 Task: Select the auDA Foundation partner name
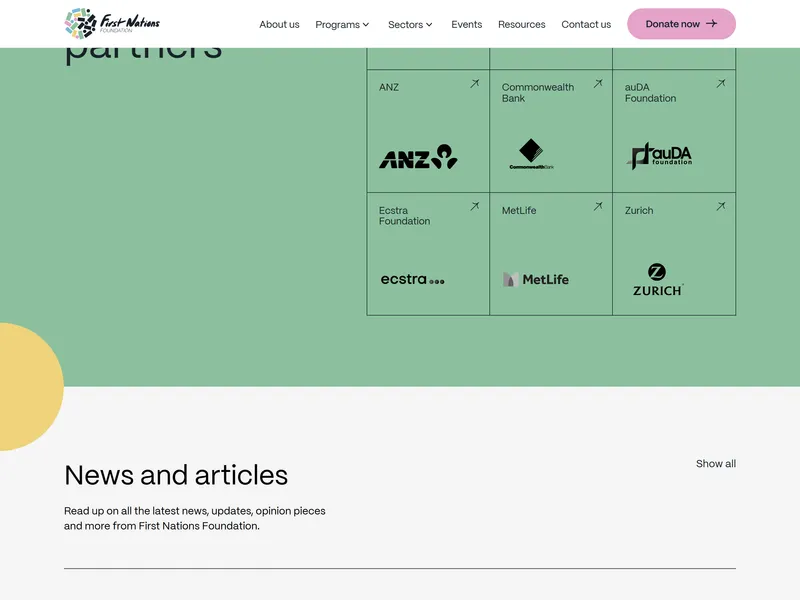[x=651, y=93]
